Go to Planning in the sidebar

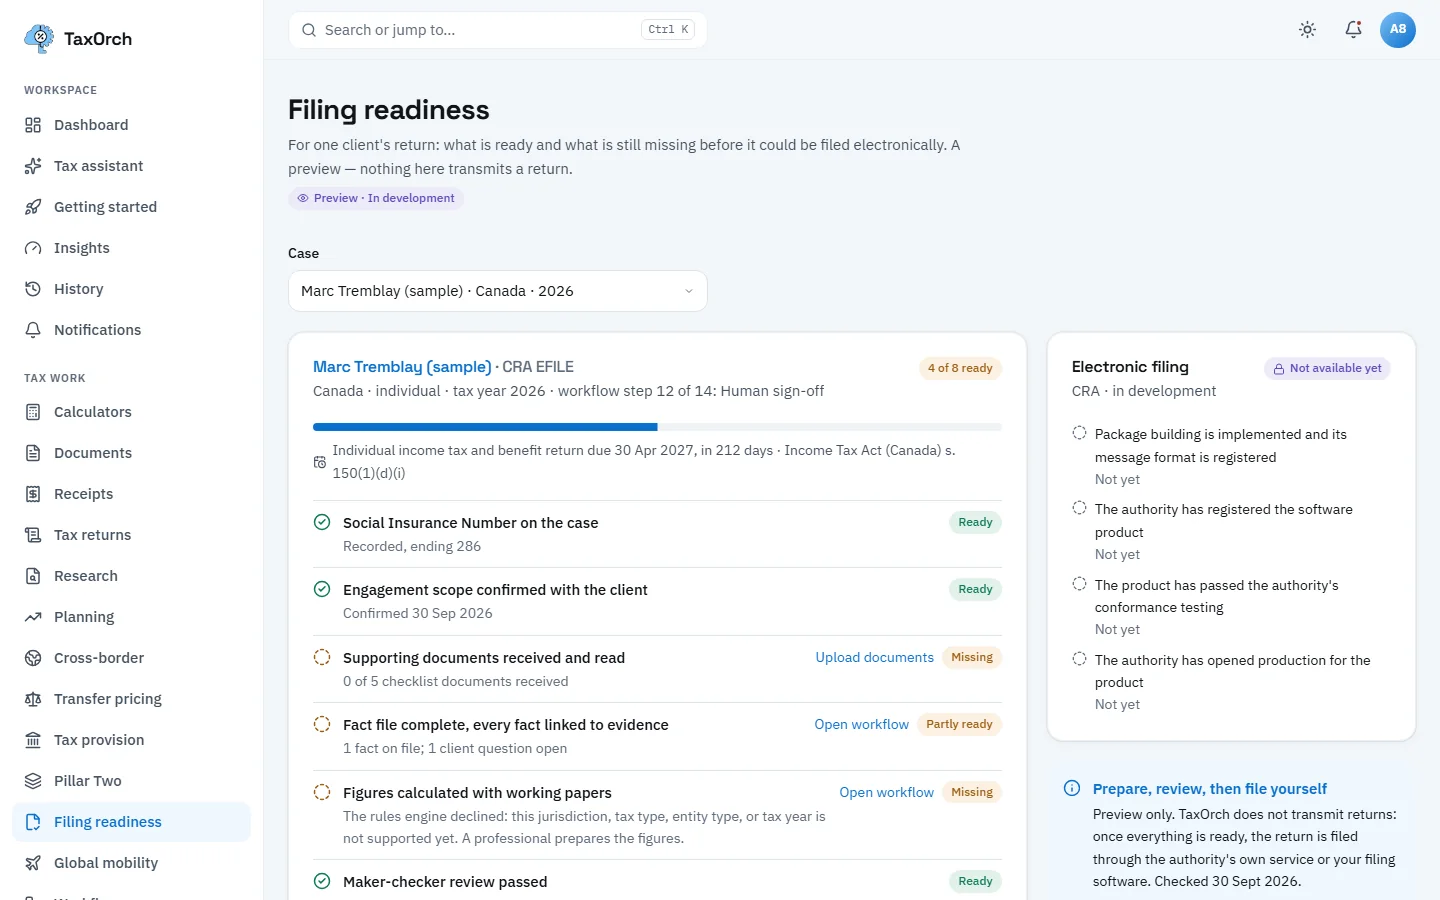pos(131,617)
